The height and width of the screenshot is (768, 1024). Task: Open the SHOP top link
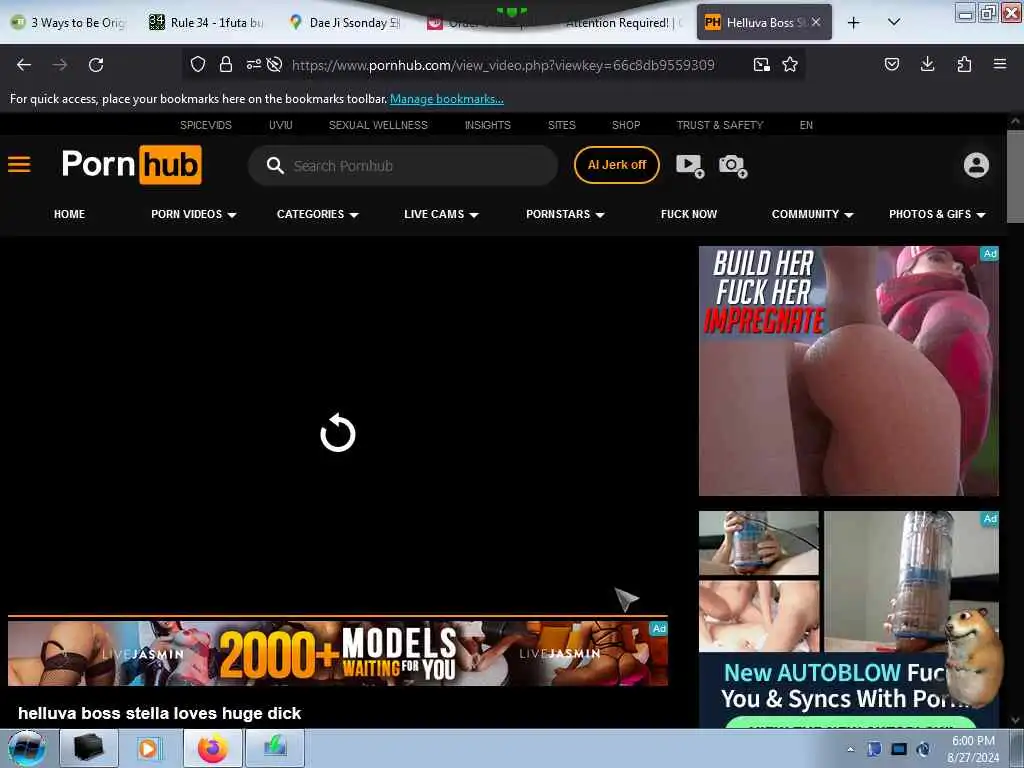tap(626, 125)
